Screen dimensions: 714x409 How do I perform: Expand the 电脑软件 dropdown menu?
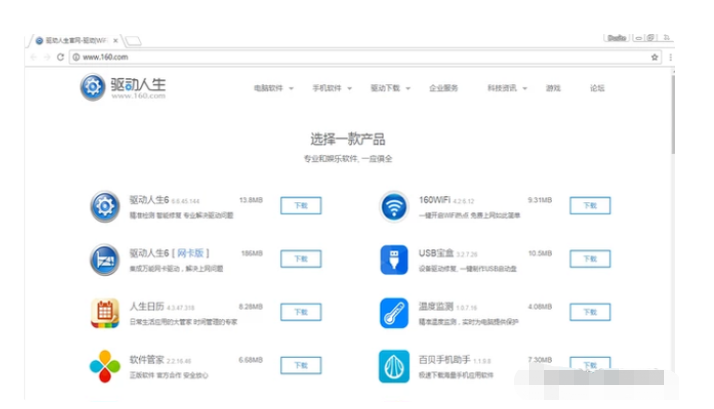tap(273, 88)
